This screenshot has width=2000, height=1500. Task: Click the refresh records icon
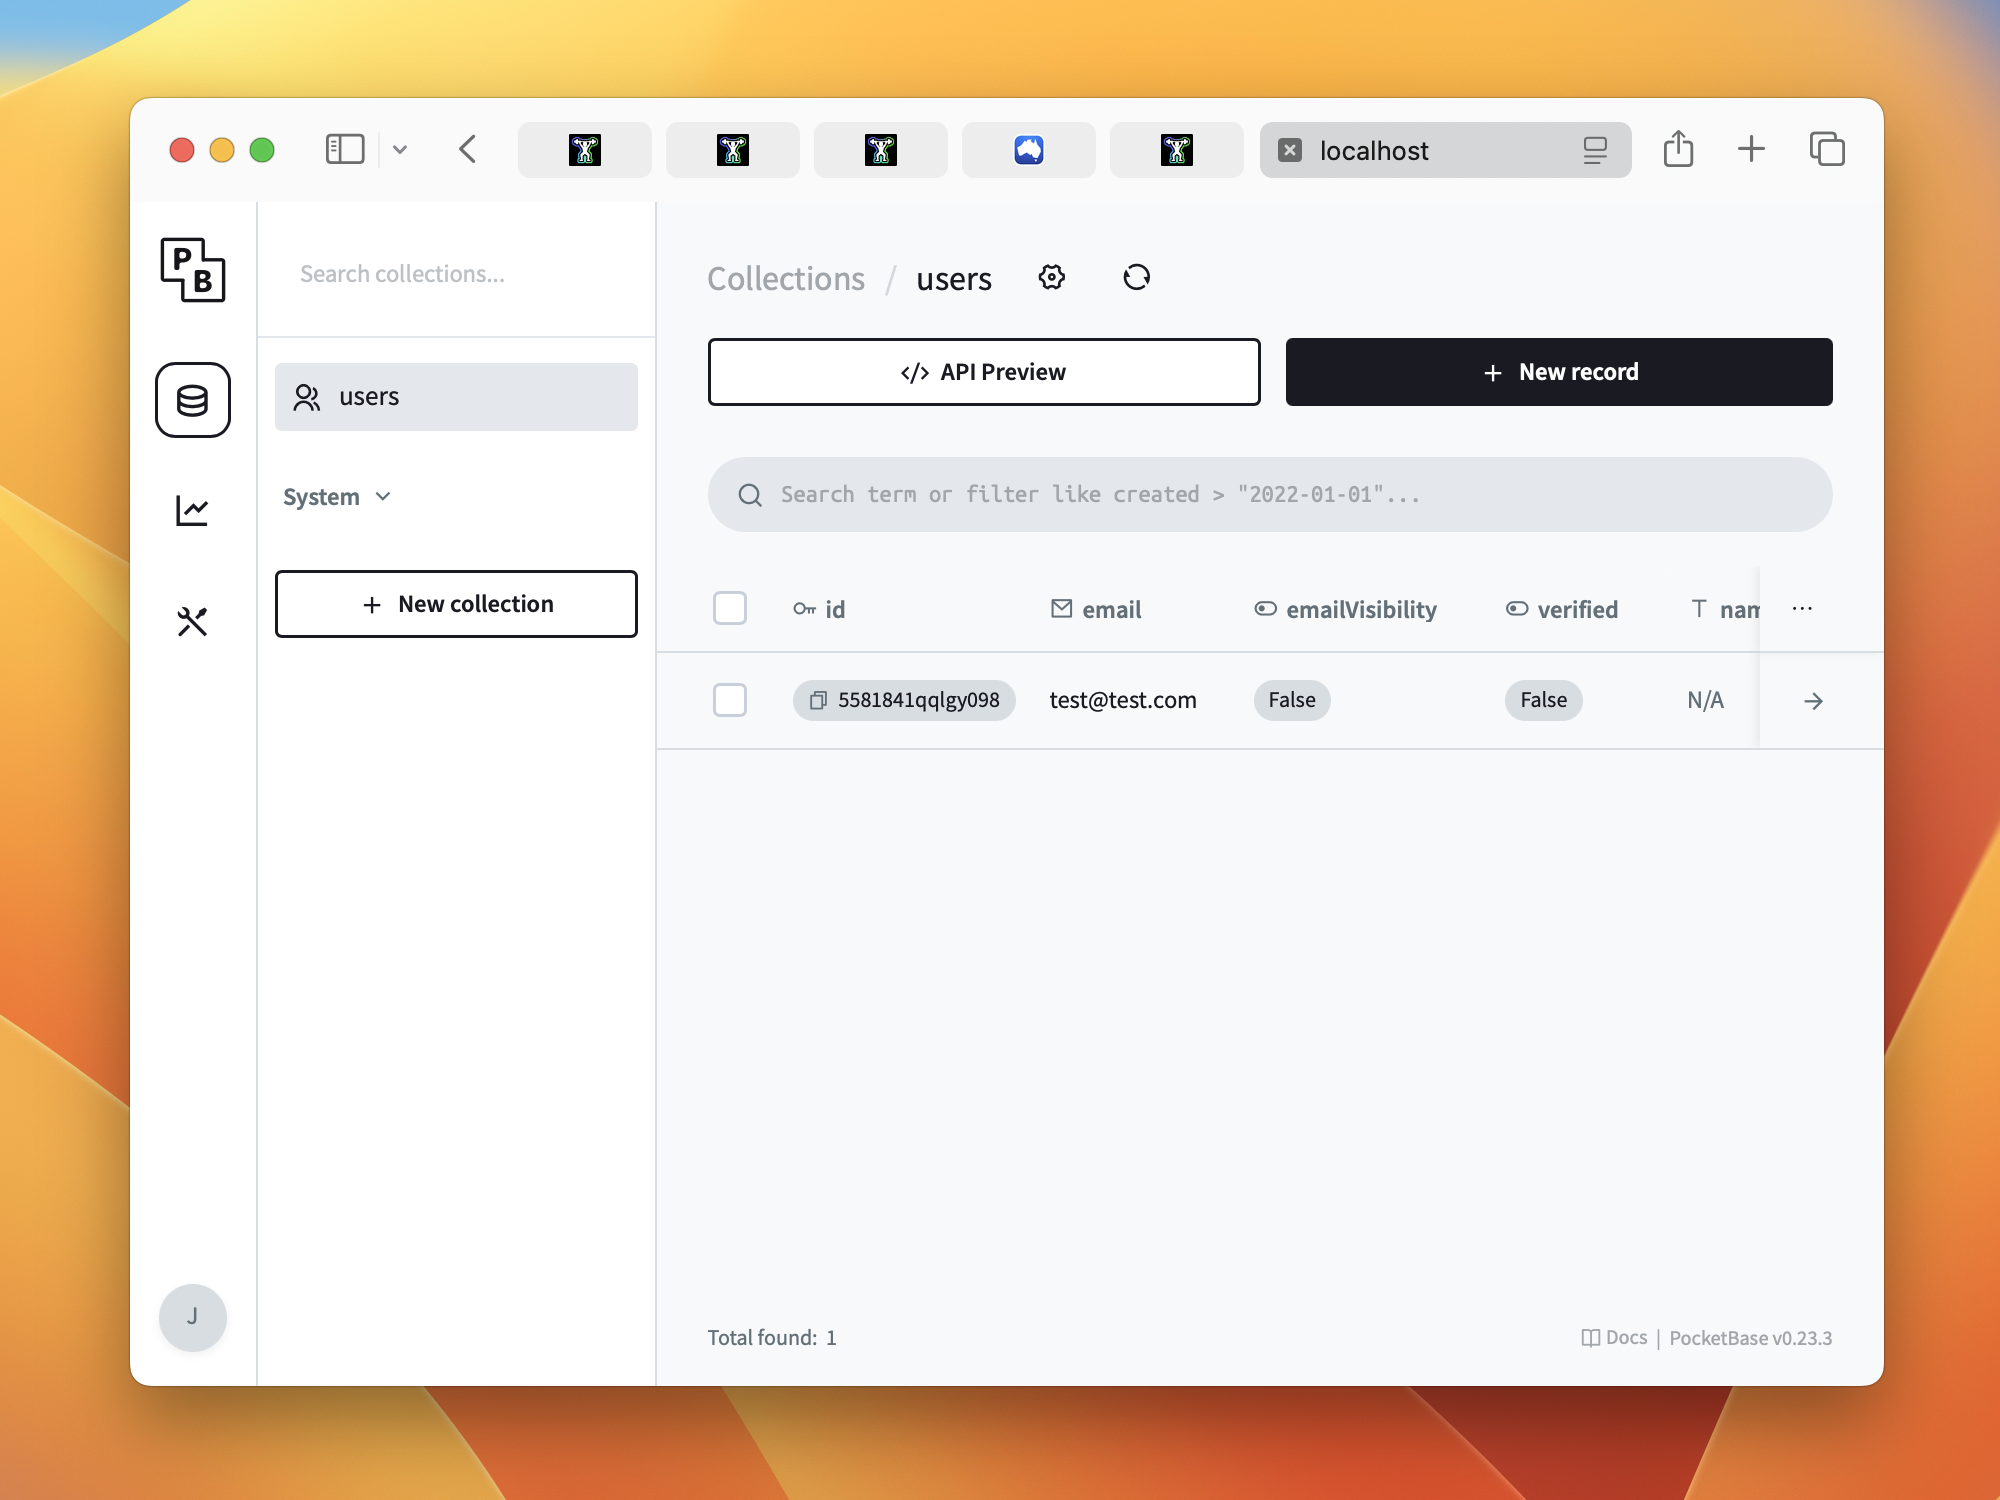pos(1137,277)
